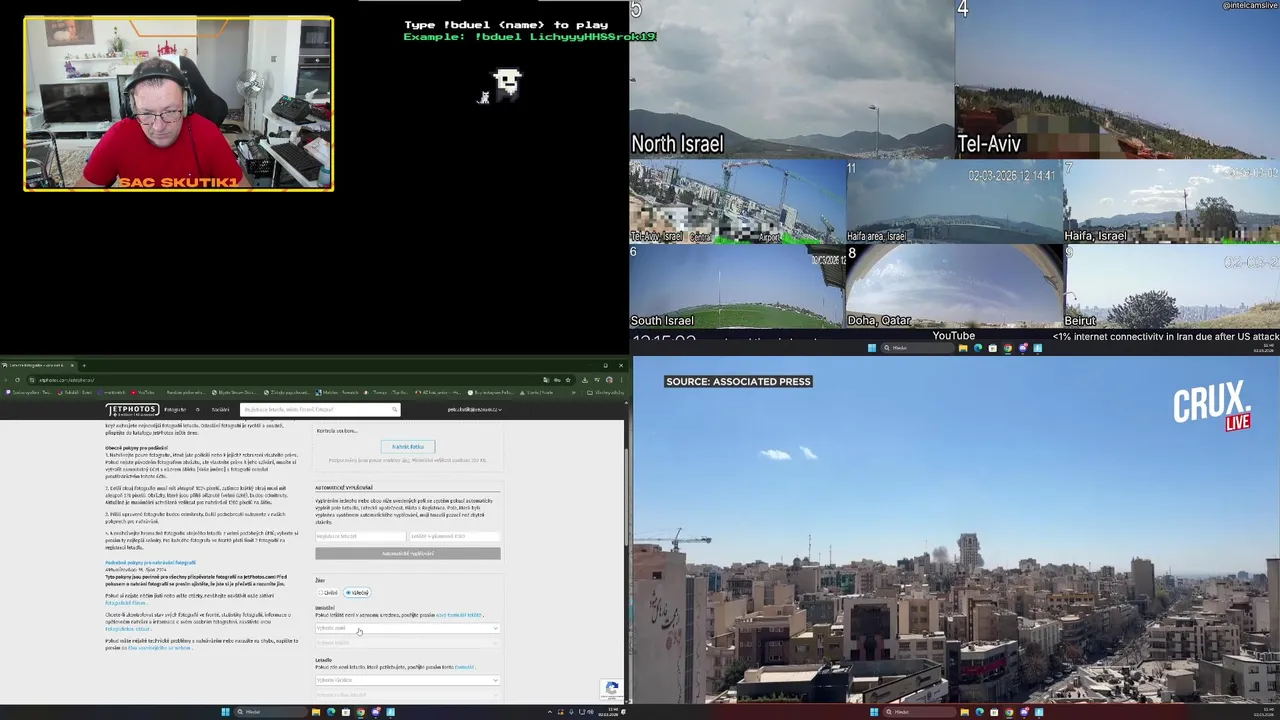
Task: Open Microsoft Edge on lower-left taskbar
Action: tap(331, 712)
